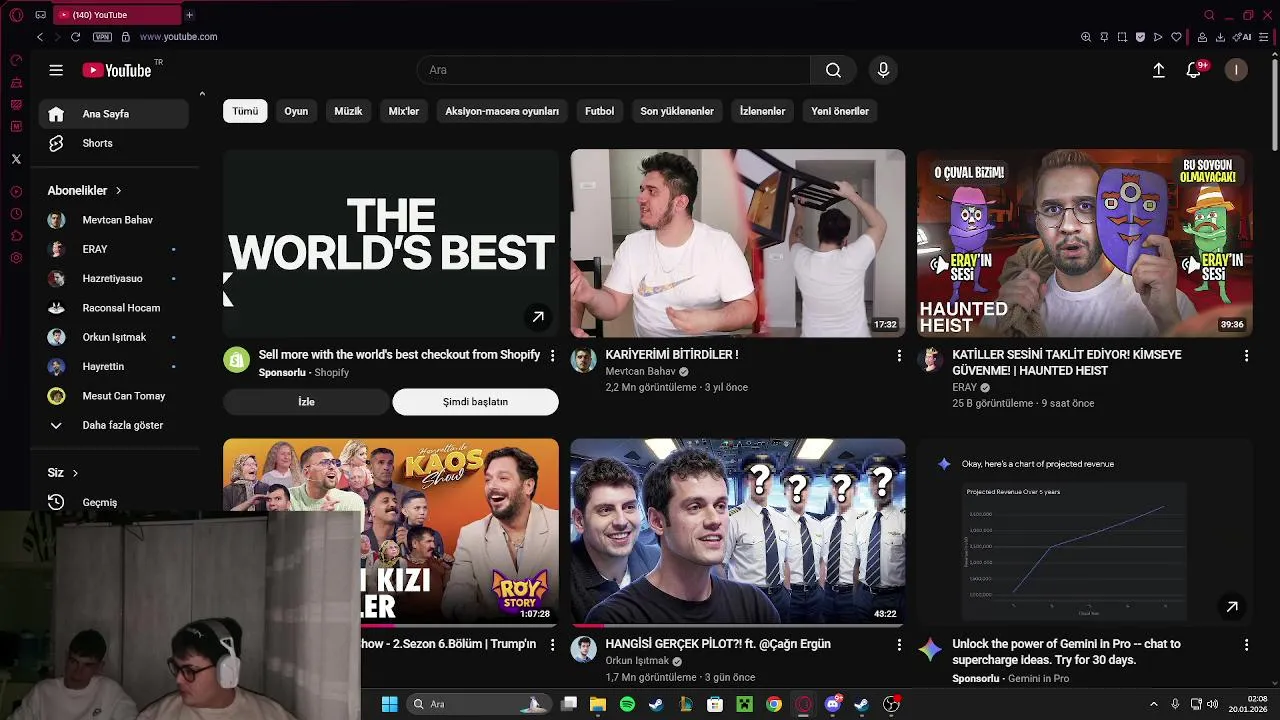Open the Create upload icon
Image resolution: width=1280 pixels, height=720 pixels.
1159,70
